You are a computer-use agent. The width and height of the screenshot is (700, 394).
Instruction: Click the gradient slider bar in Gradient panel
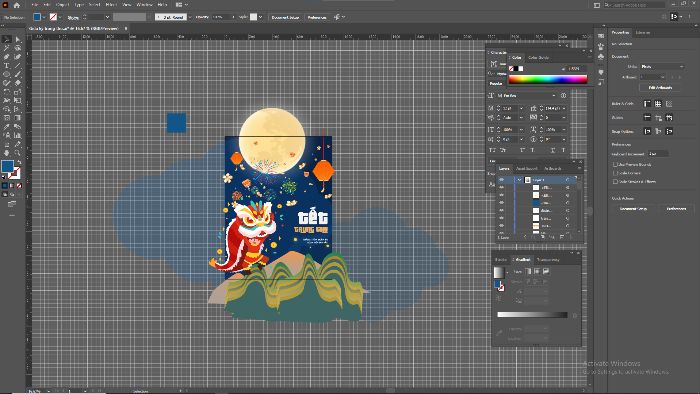pos(532,315)
